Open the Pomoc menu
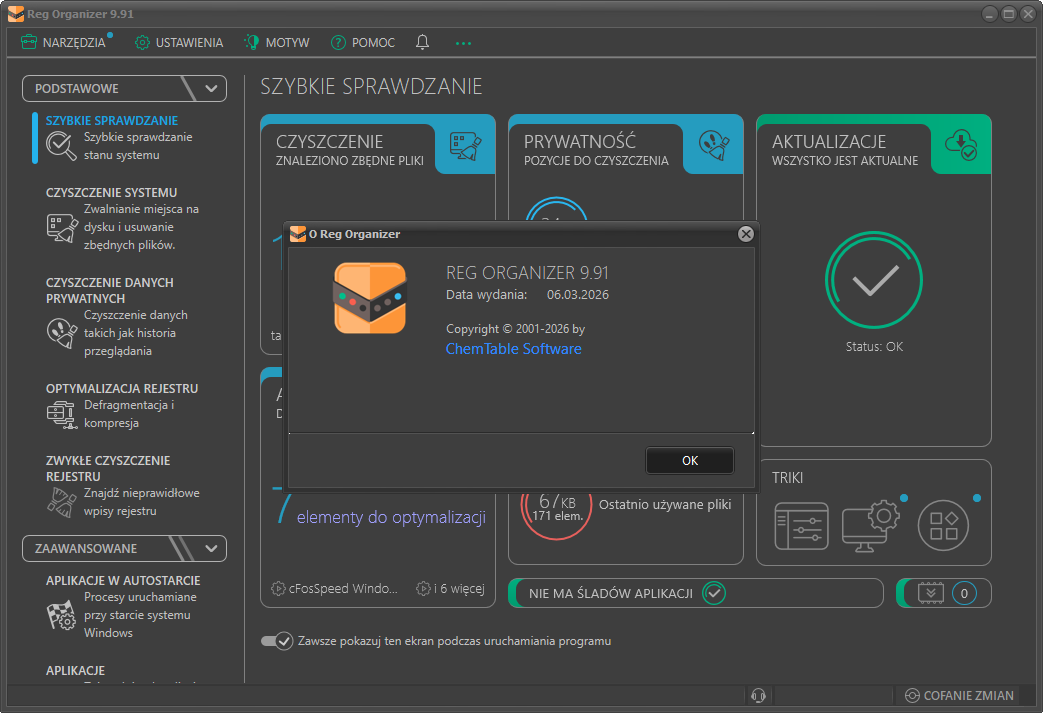The width and height of the screenshot is (1043, 713). click(x=363, y=43)
